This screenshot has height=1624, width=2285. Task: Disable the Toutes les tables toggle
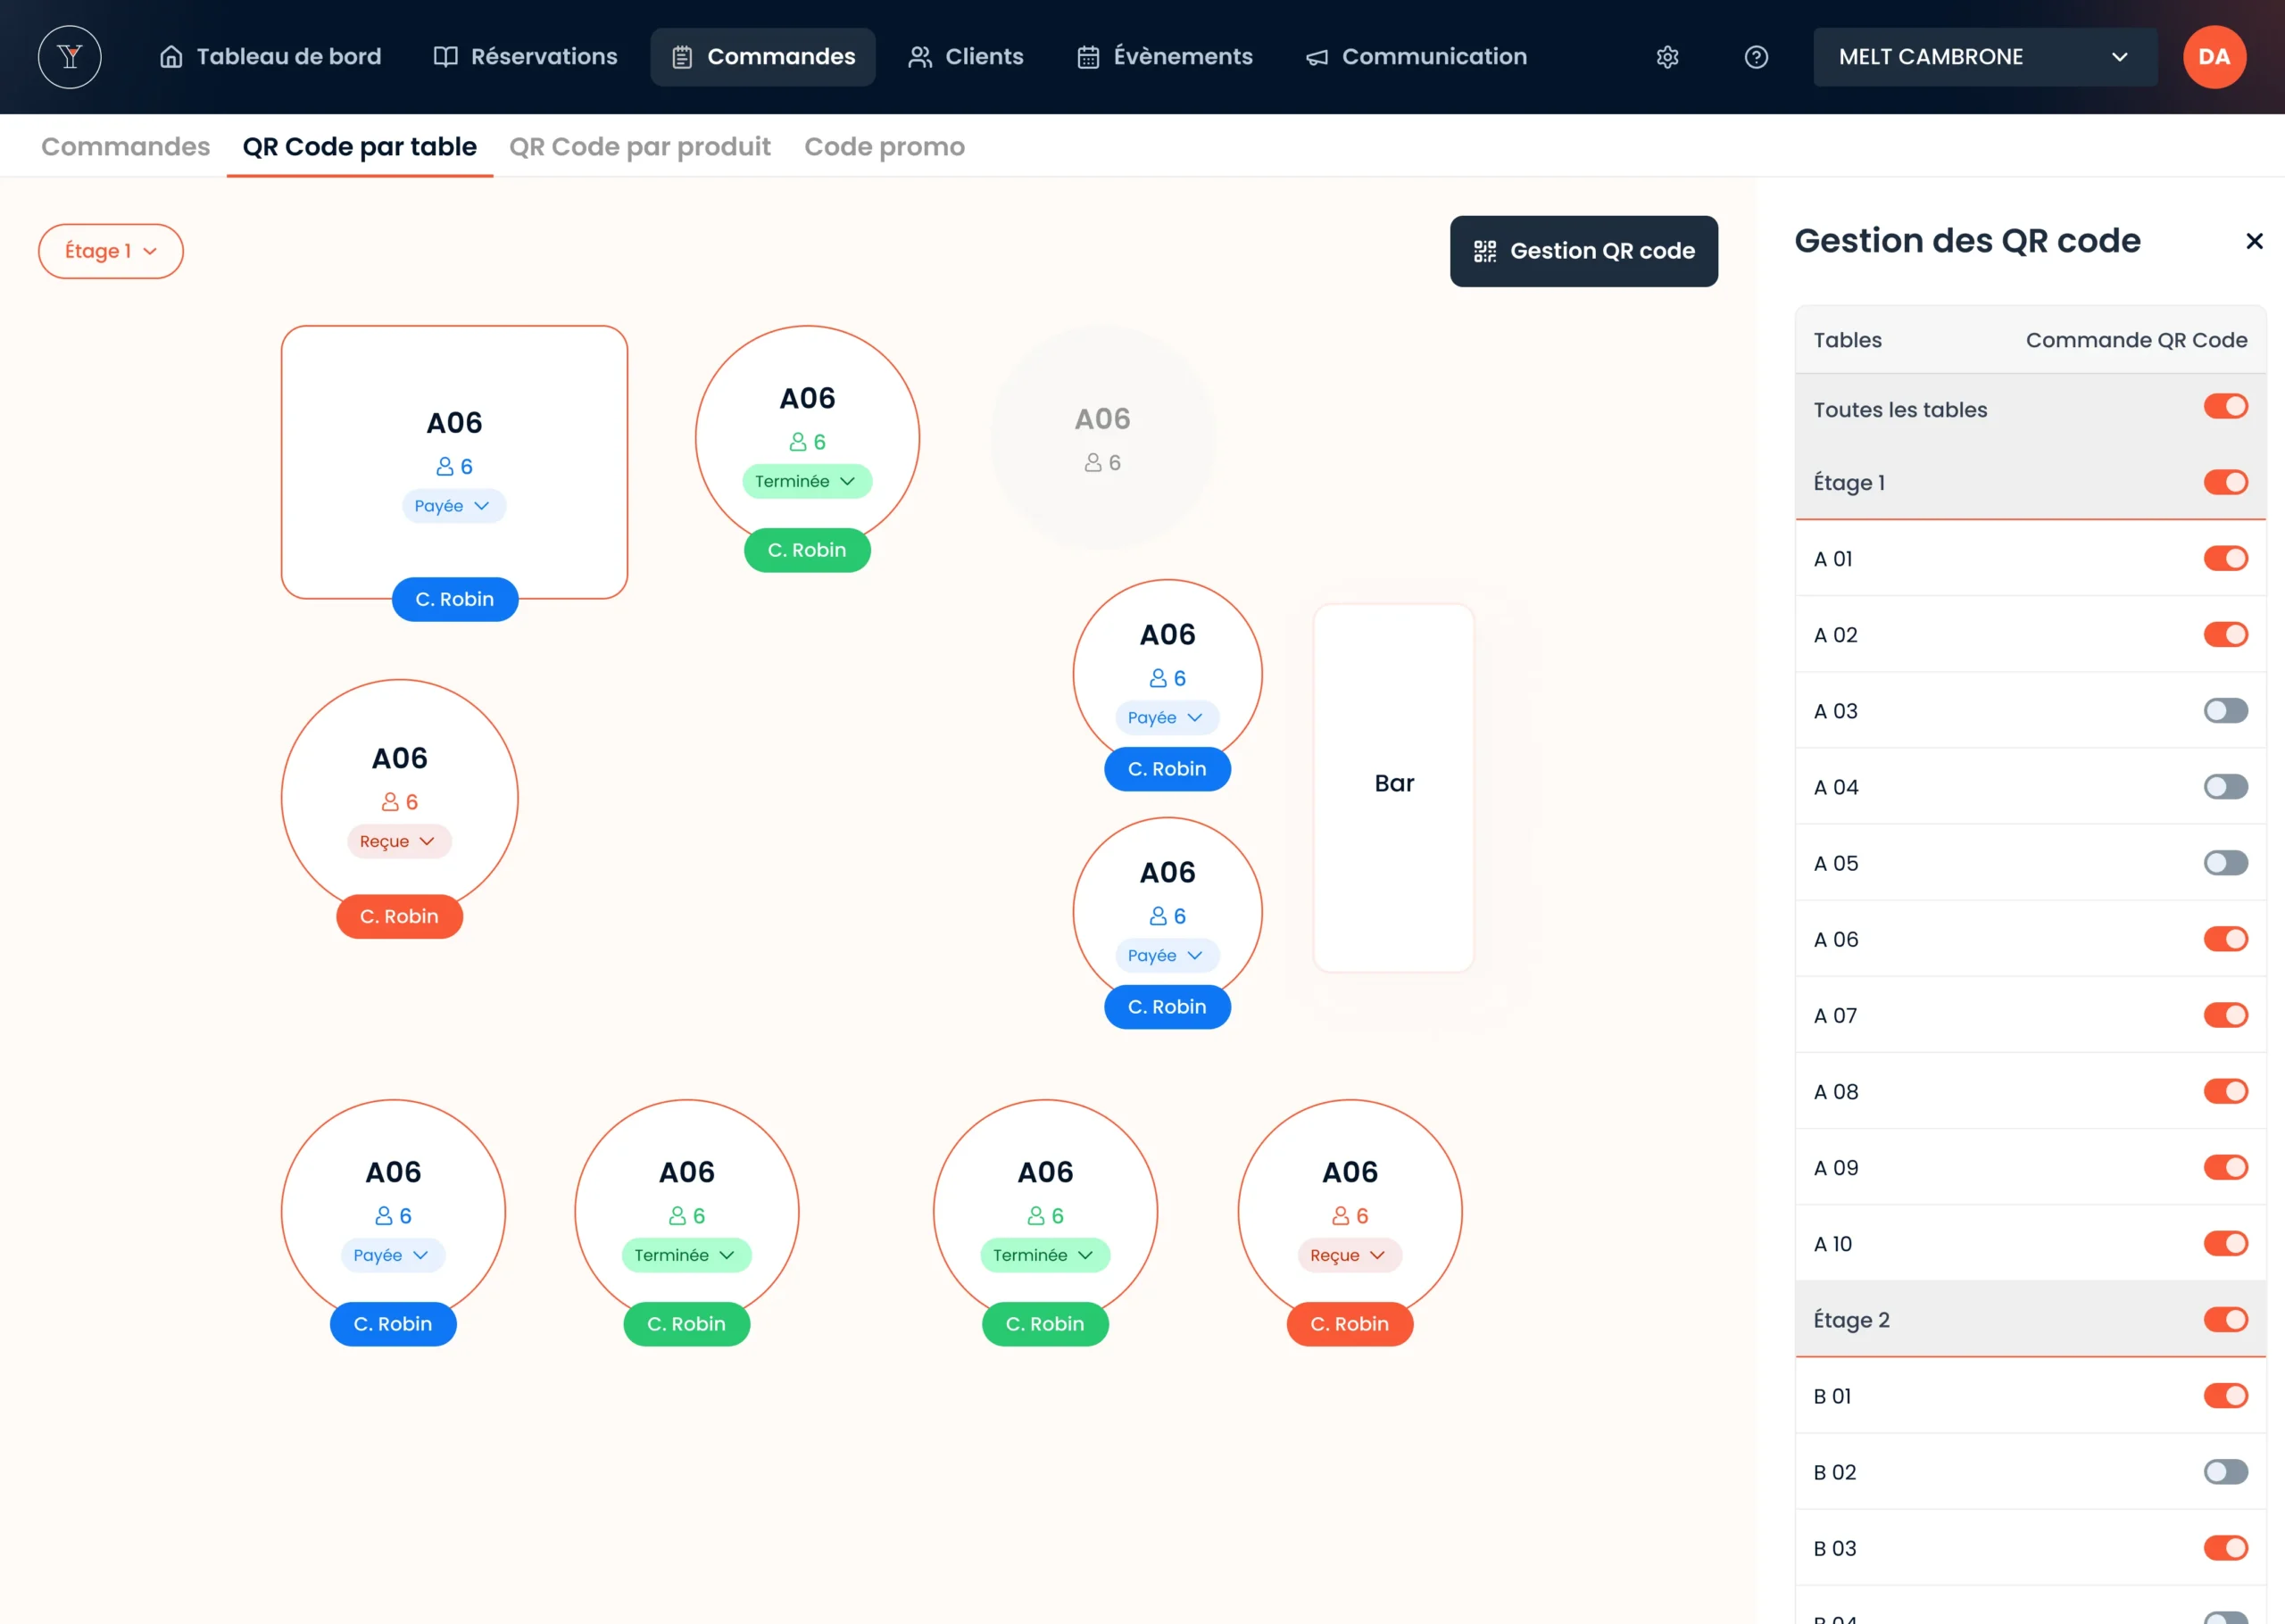(2225, 406)
